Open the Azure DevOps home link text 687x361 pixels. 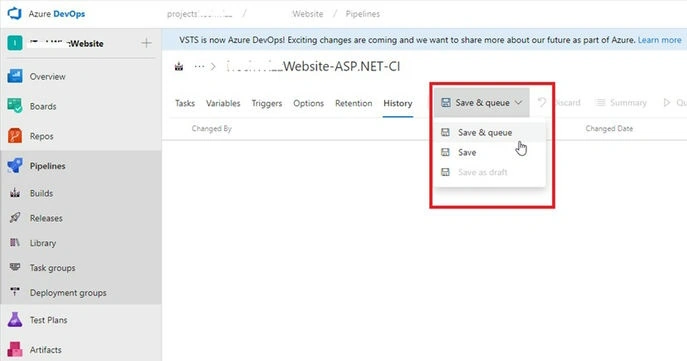pos(57,14)
